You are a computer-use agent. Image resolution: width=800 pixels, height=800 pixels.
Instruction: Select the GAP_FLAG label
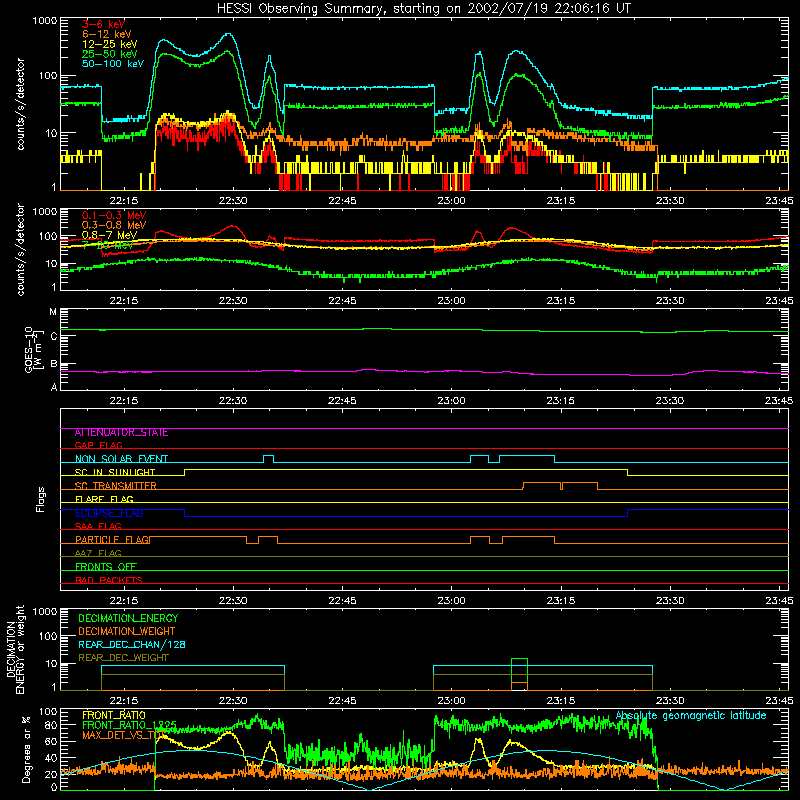point(98,445)
